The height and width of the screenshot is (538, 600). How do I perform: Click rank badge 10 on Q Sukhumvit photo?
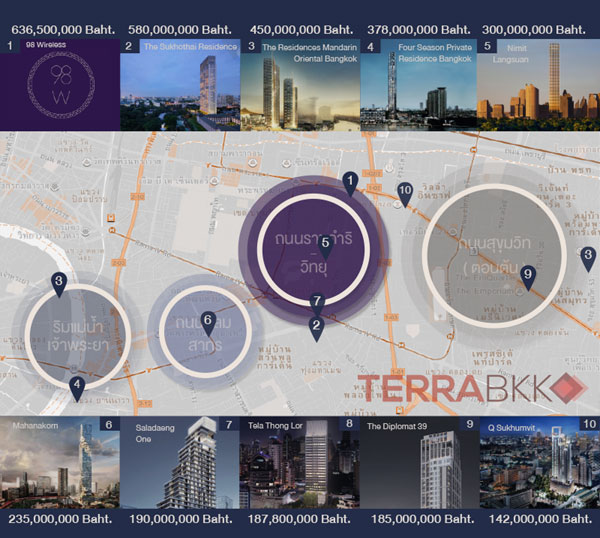click(x=590, y=424)
